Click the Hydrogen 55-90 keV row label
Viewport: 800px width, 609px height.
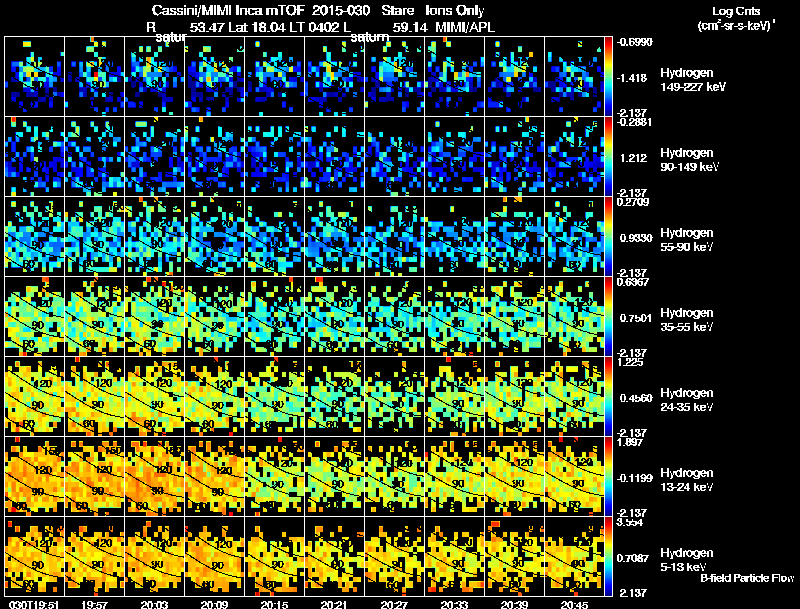pyautogui.click(x=686, y=240)
